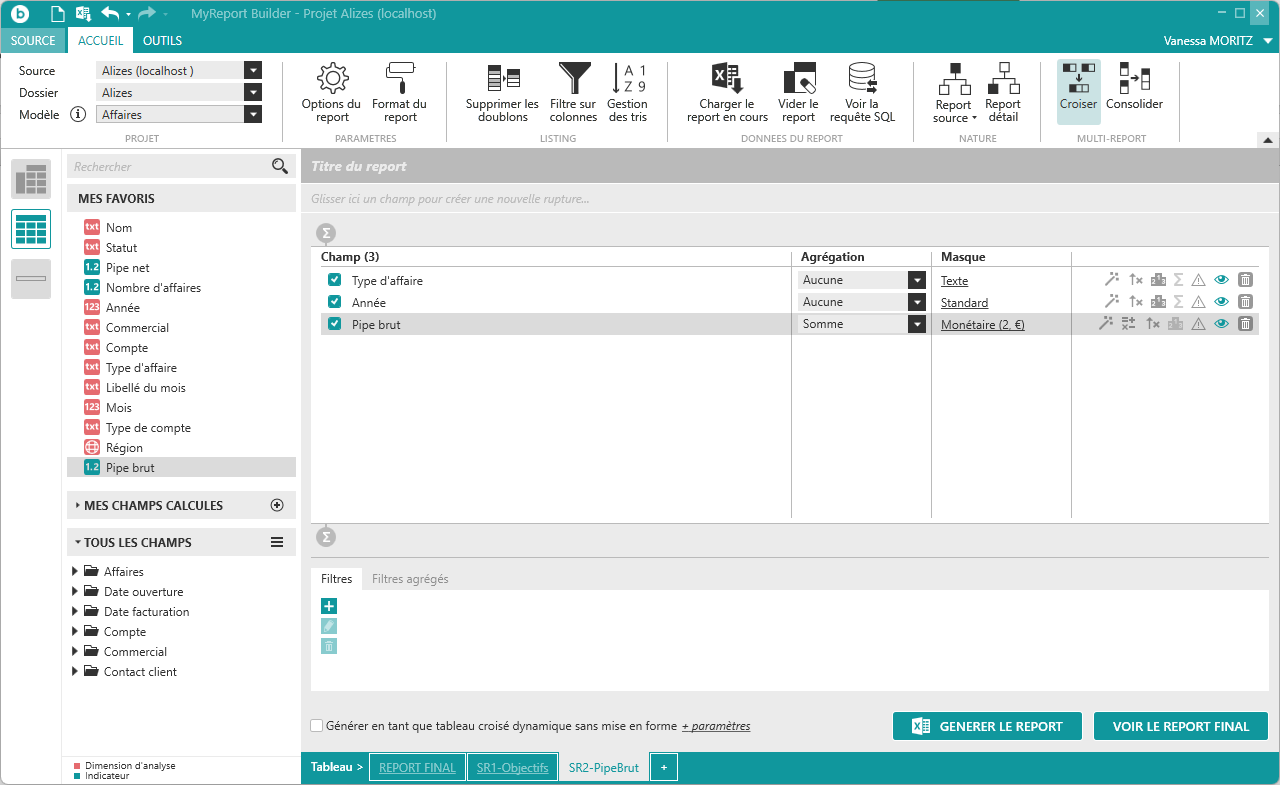
Task: Open aggregation dropdown for Pipe brut
Action: click(x=916, y=324)
